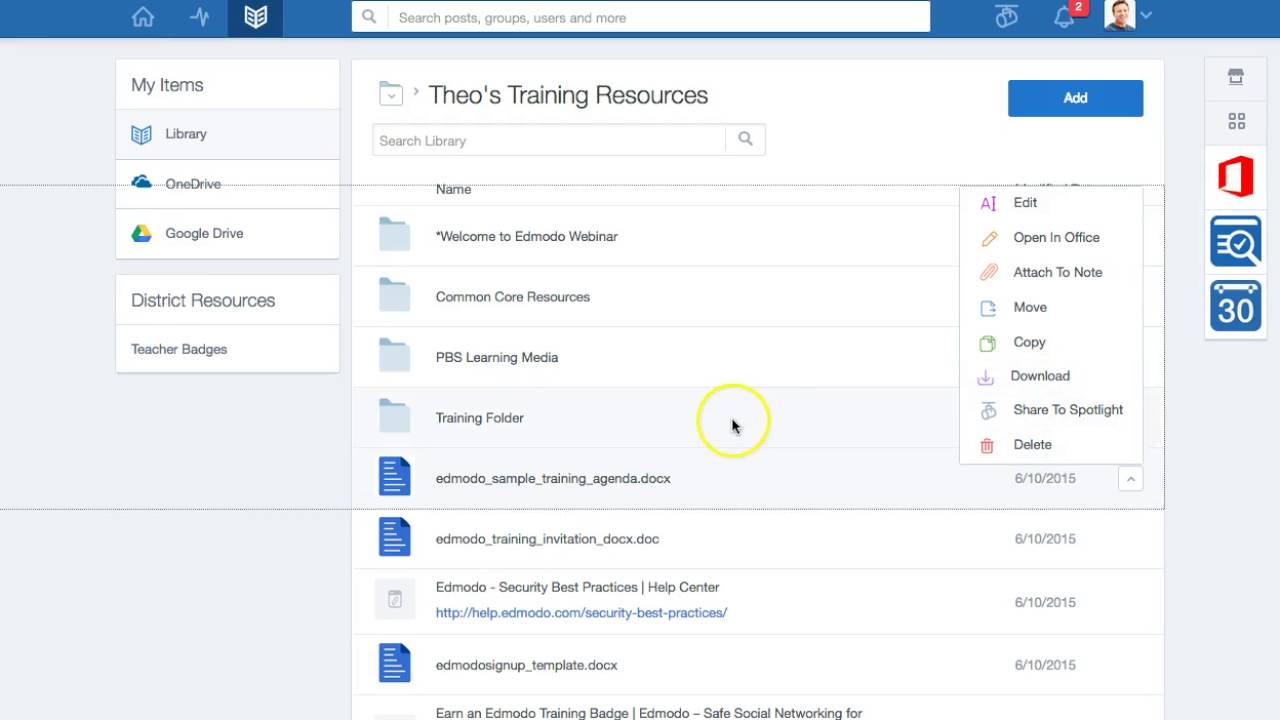The image size is (1280, 720).
Task: Open the progress pulse icon
Action: (200, 17)
